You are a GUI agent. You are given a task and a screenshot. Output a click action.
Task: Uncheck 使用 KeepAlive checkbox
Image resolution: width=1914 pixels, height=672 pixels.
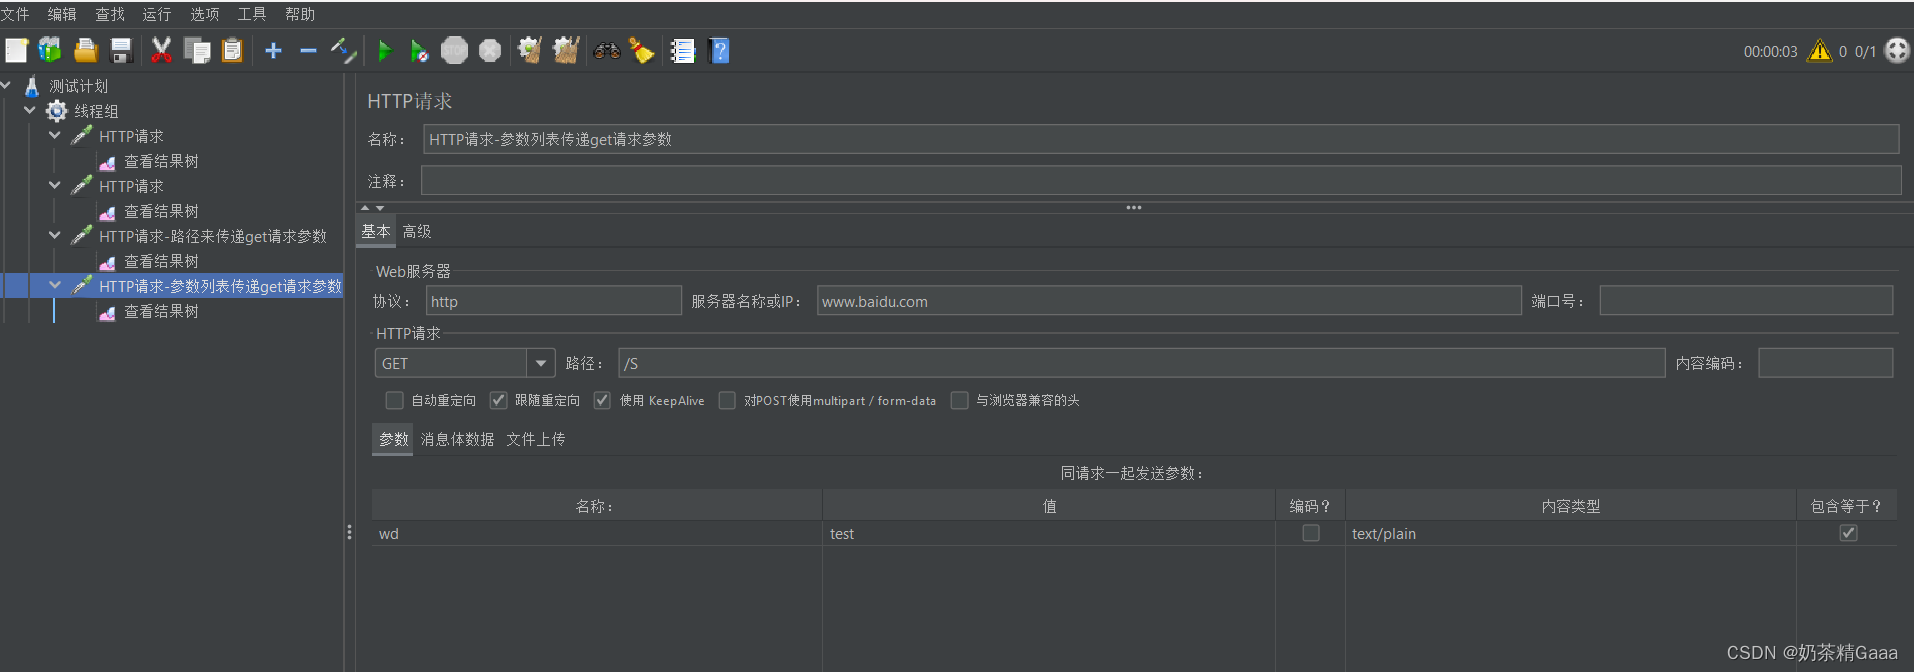coord(602,400)
